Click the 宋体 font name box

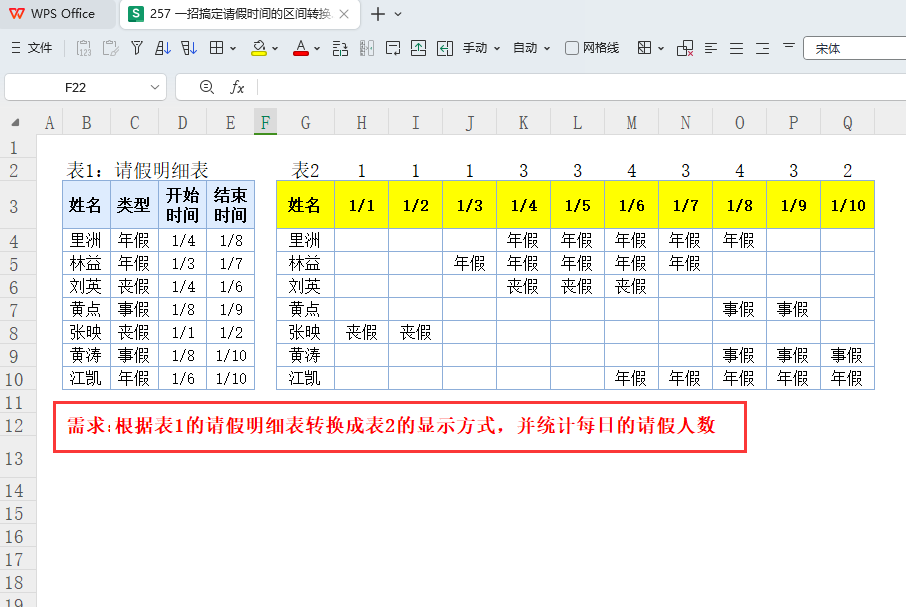855,49
